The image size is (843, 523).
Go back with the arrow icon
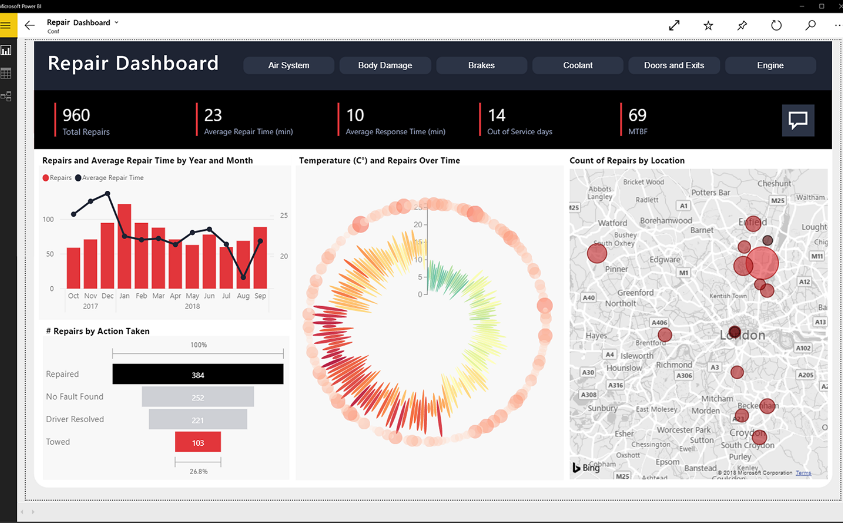point(30,25)
